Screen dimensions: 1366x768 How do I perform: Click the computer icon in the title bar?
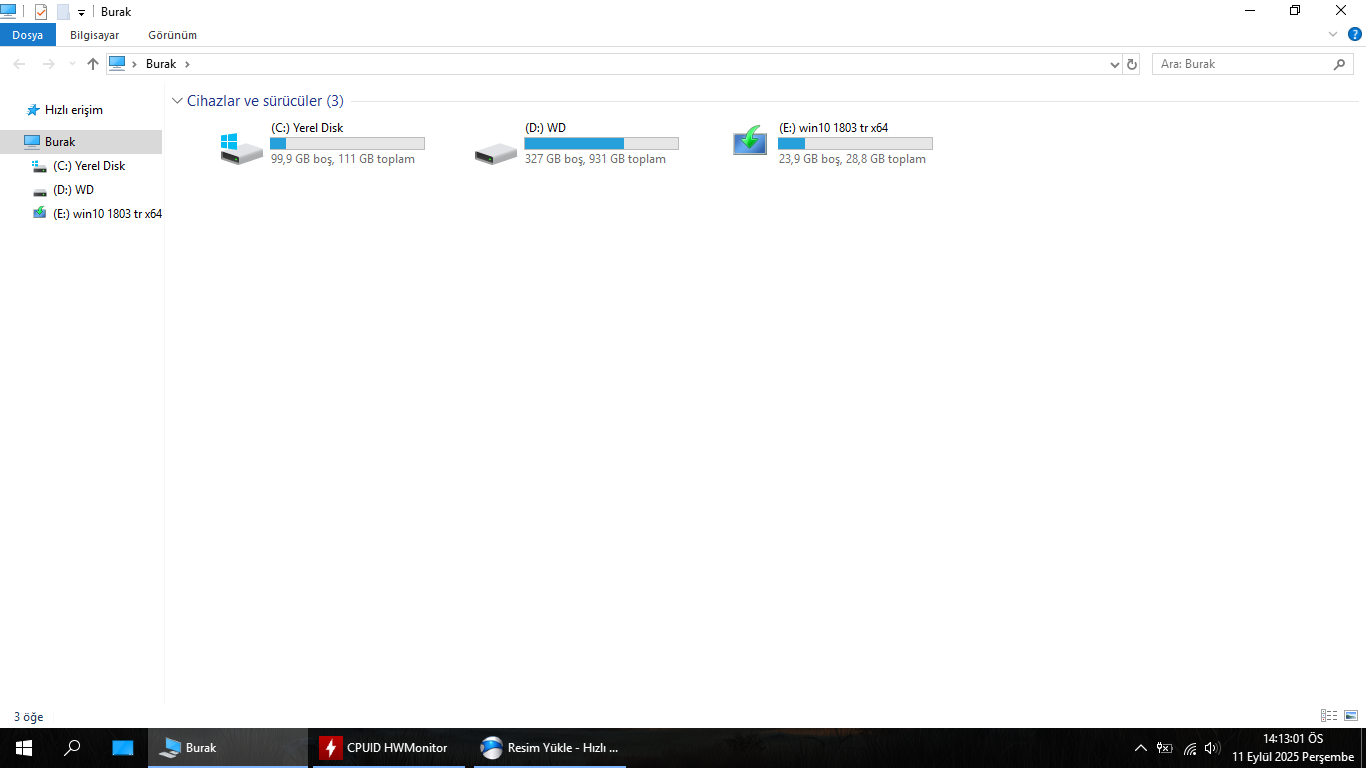pyautogui.click(x=8, y=11)
